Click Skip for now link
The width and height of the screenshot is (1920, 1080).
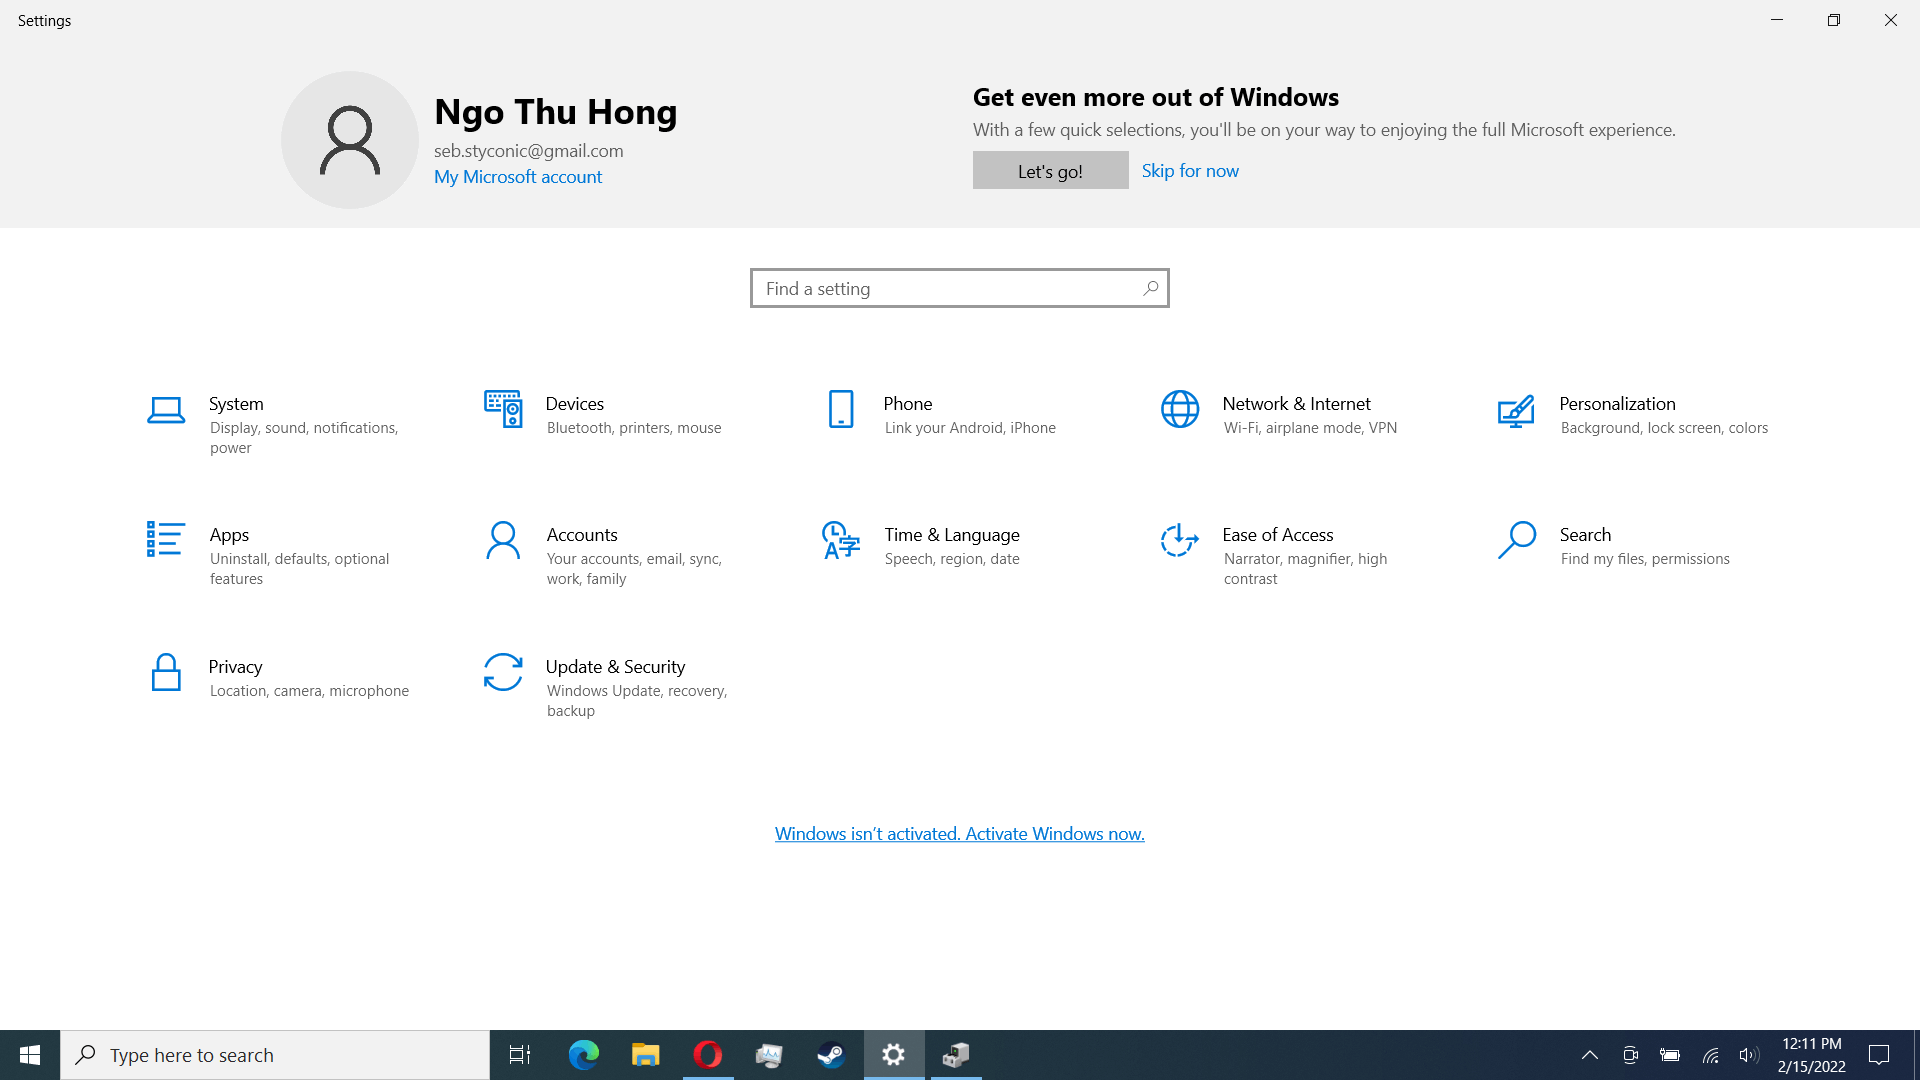coord(1190,171)
